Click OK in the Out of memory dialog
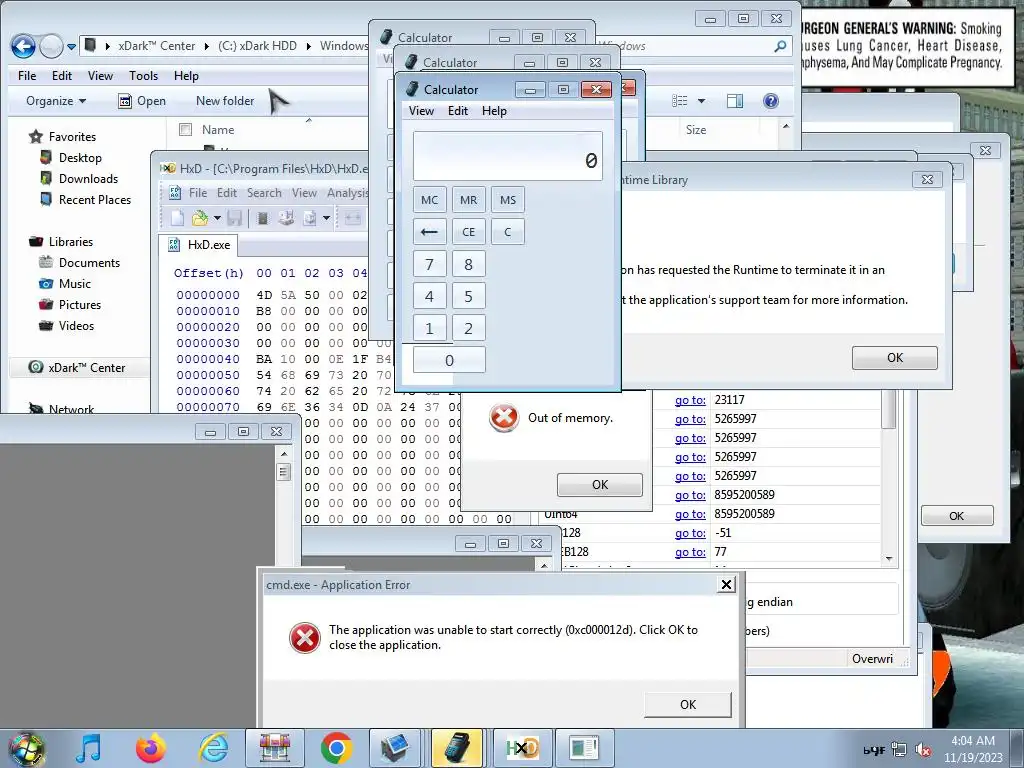The width and height of the screenshot is (1024, 768). point(600,485)
